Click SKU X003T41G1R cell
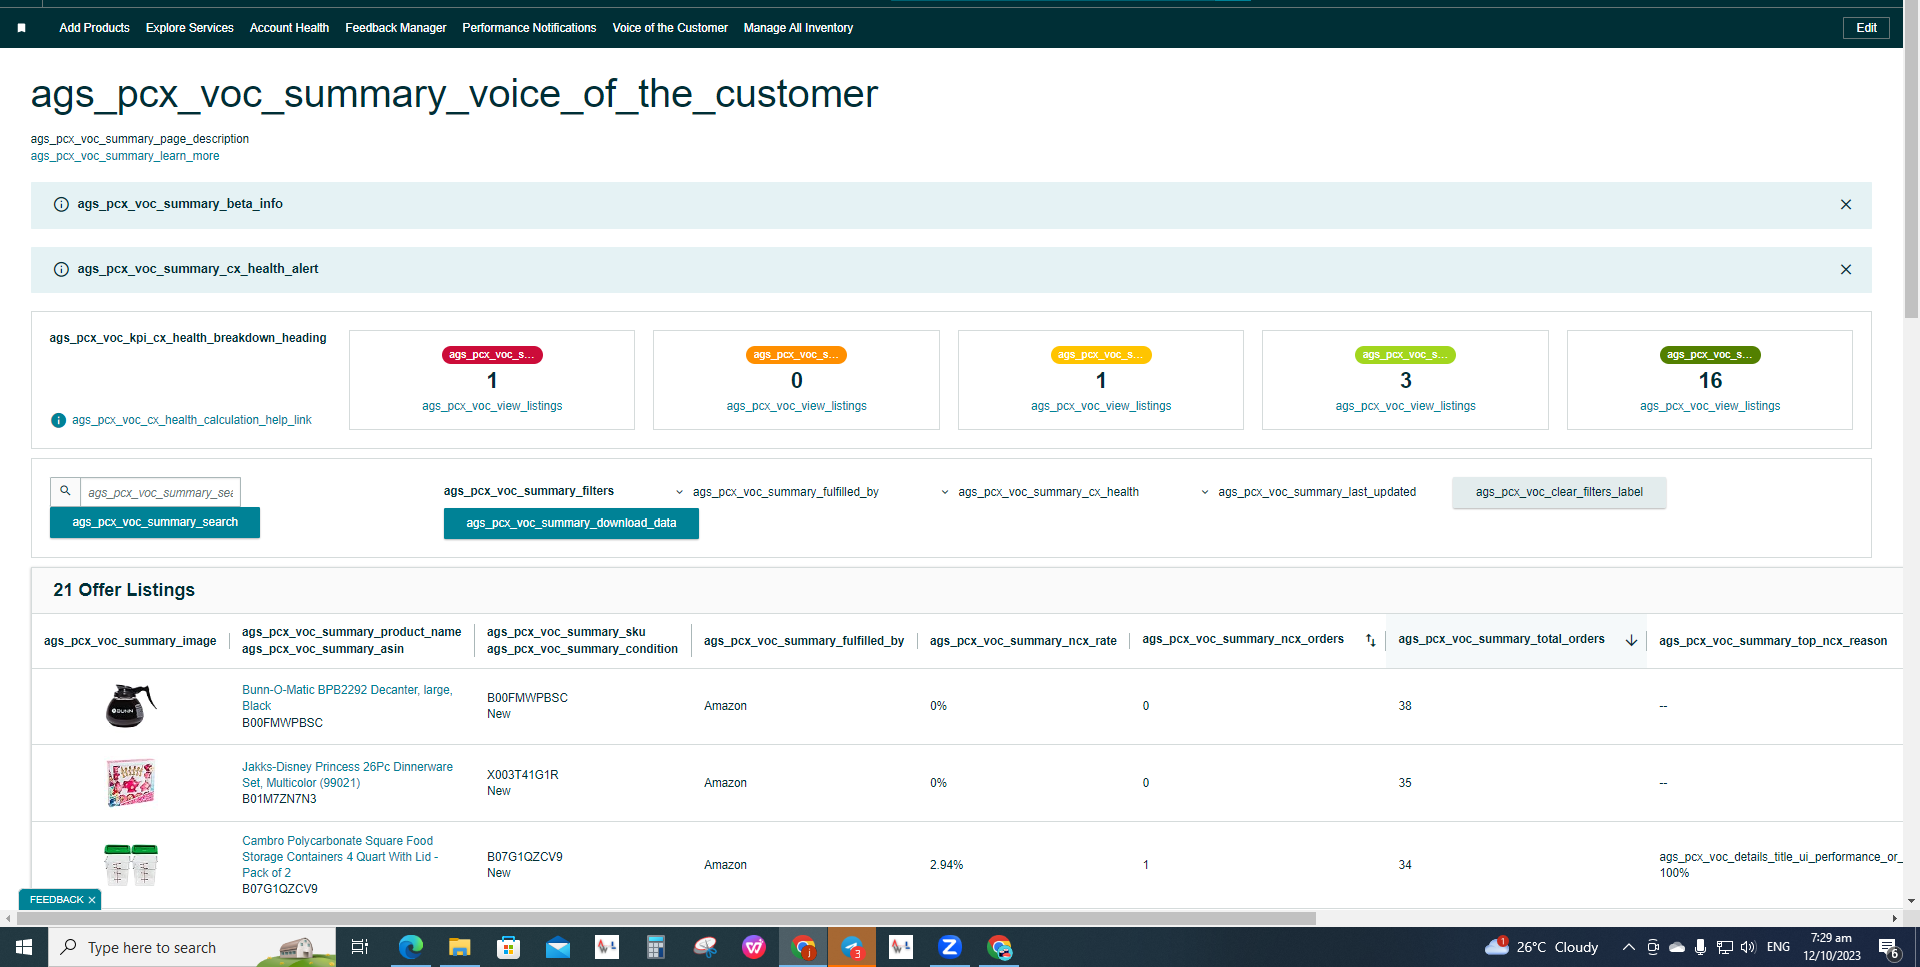This screenshot has height=967, width=1920. tap(523, 775)
